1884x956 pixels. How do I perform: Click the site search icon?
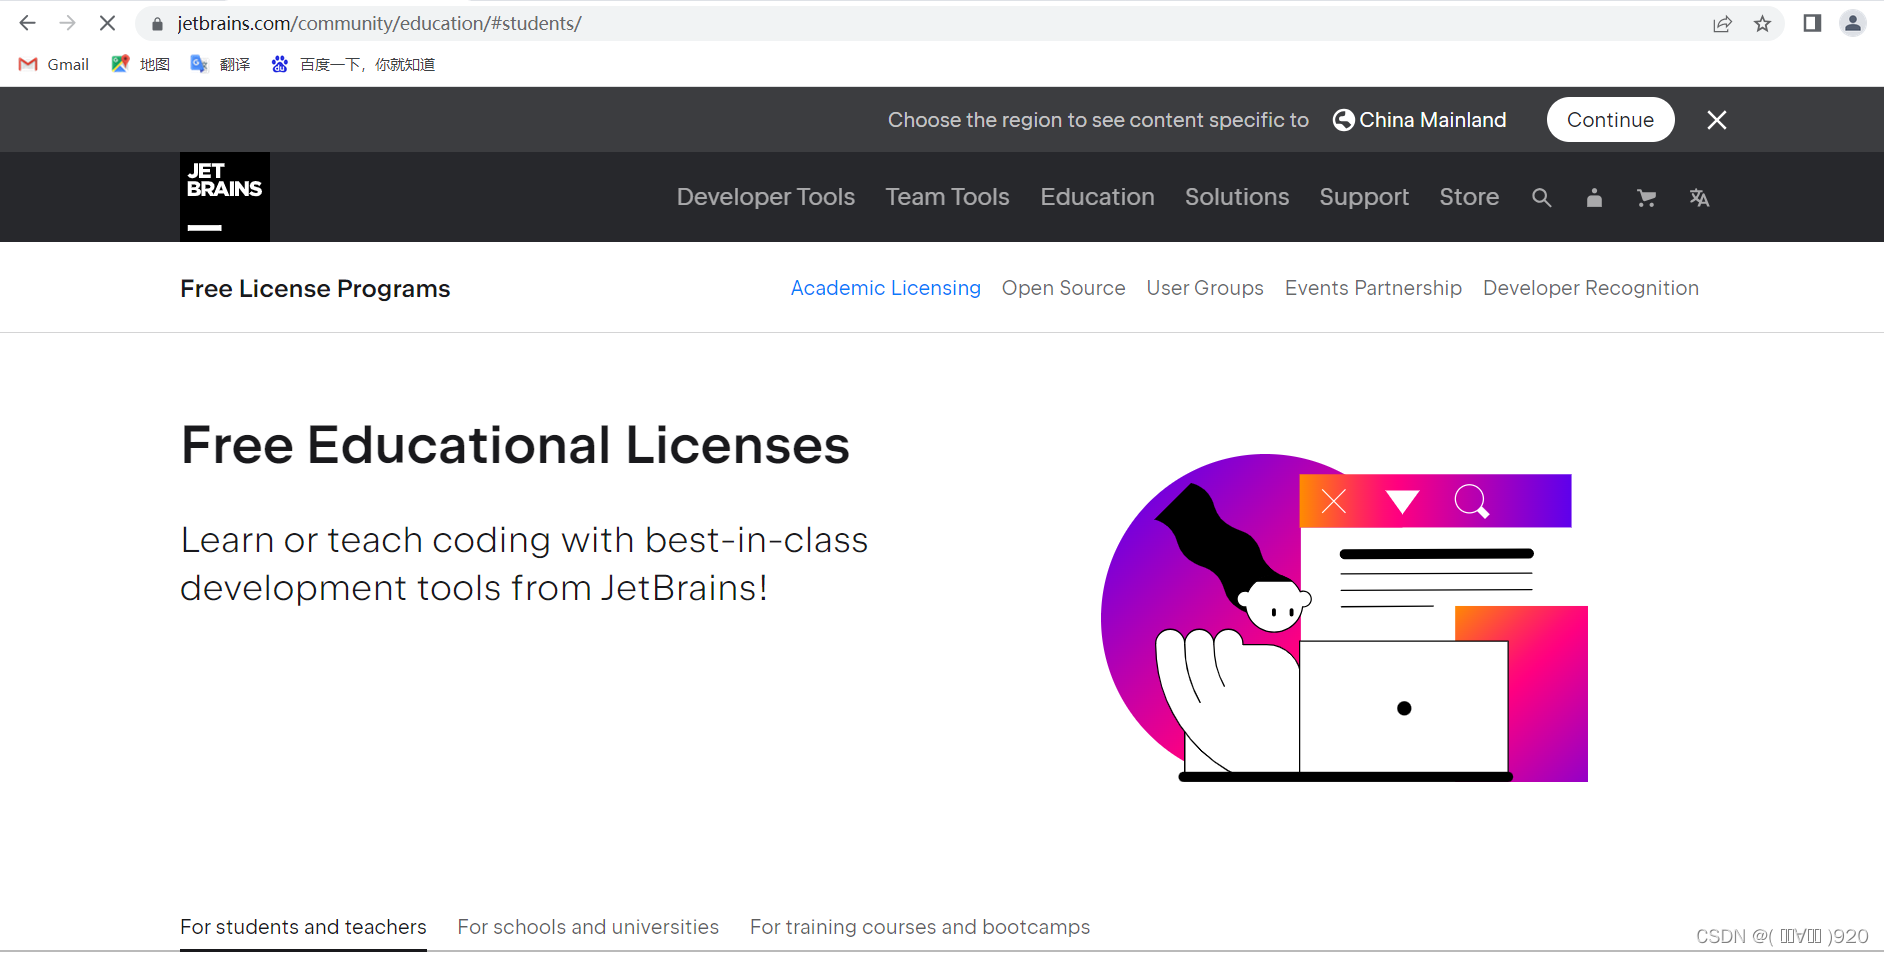[1541, 198]
